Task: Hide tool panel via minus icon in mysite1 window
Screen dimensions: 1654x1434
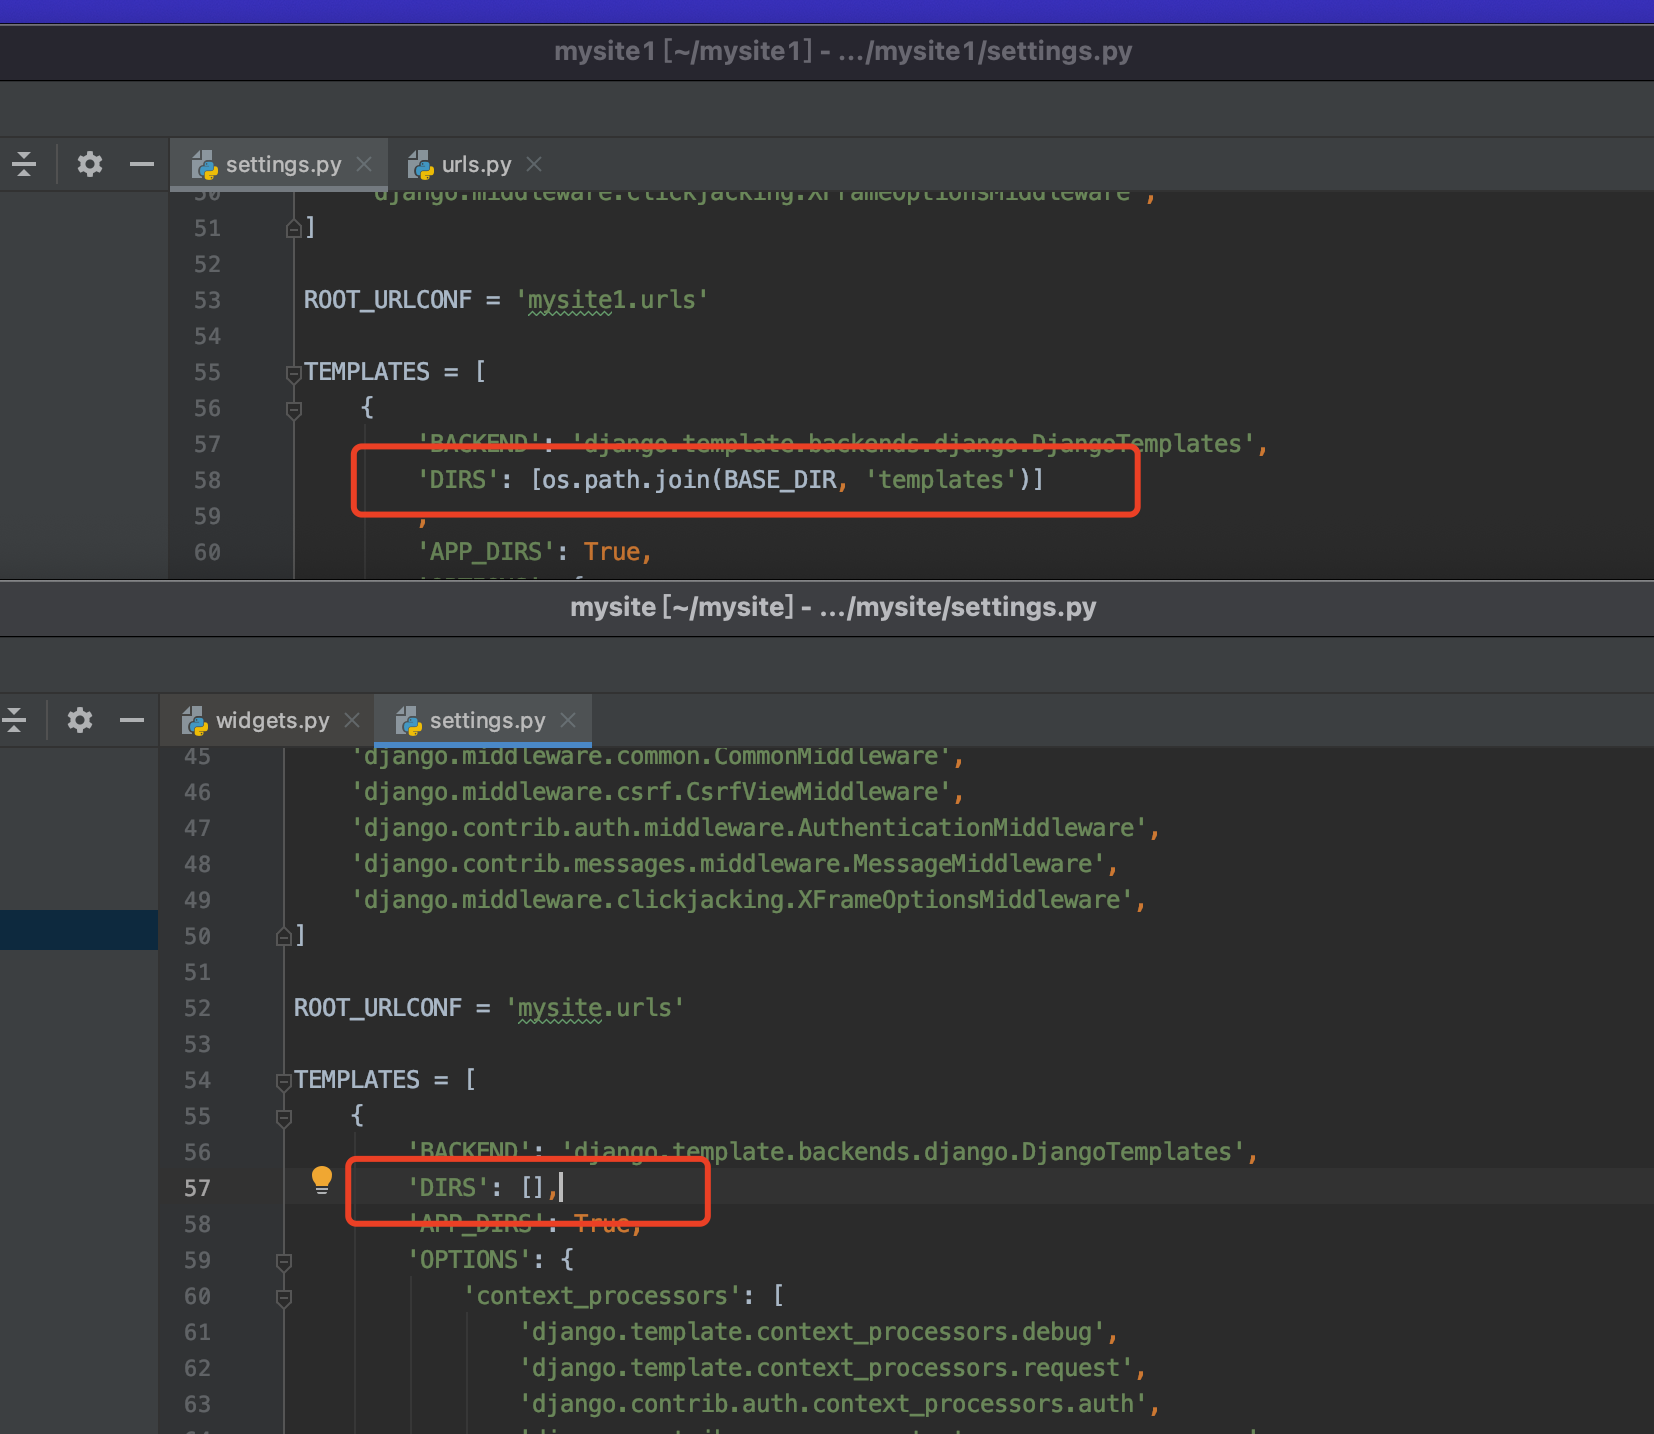Action: (x=142, y=164)
